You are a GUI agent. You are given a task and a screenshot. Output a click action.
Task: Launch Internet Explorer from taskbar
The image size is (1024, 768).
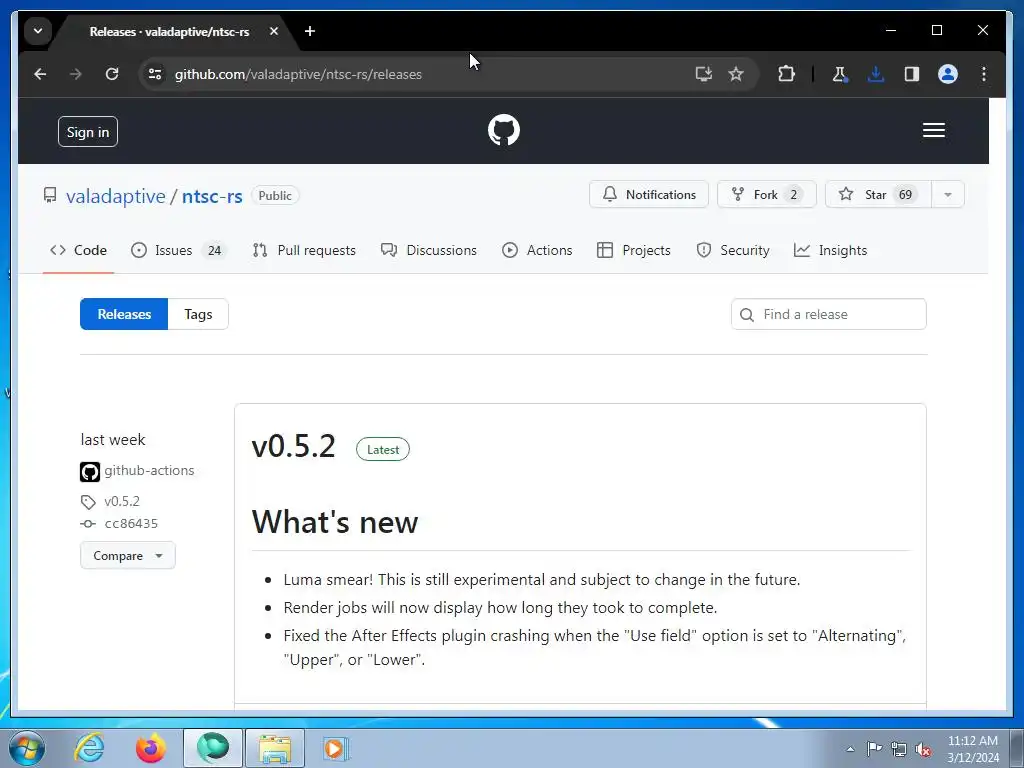[x=89, y=748]
